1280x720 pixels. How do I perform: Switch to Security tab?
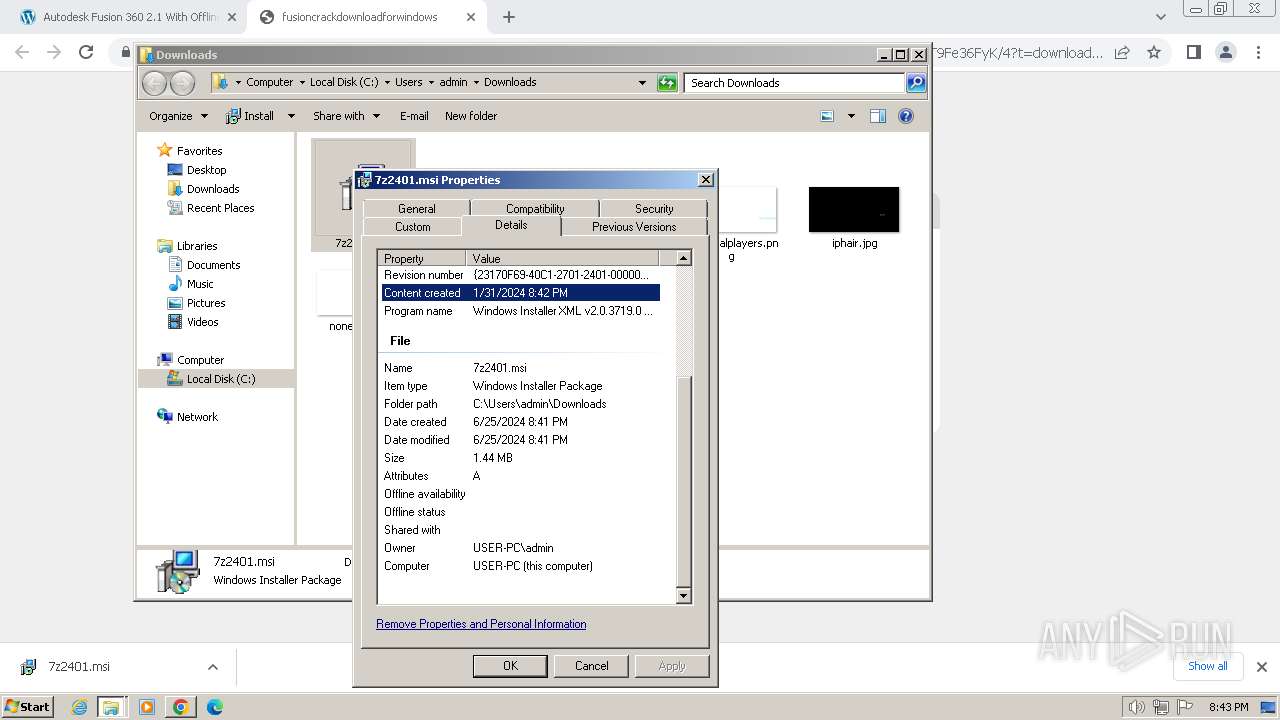[654, 209]
